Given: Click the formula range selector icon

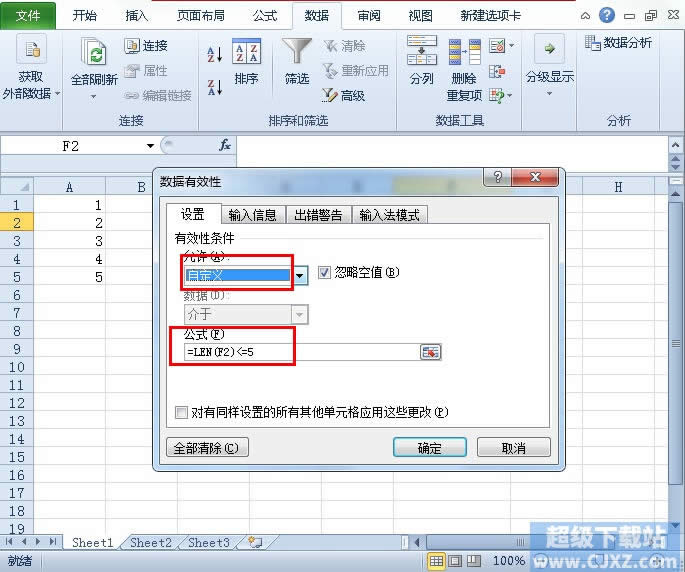Looking at the screenshot, I should [x=431, y=352].
